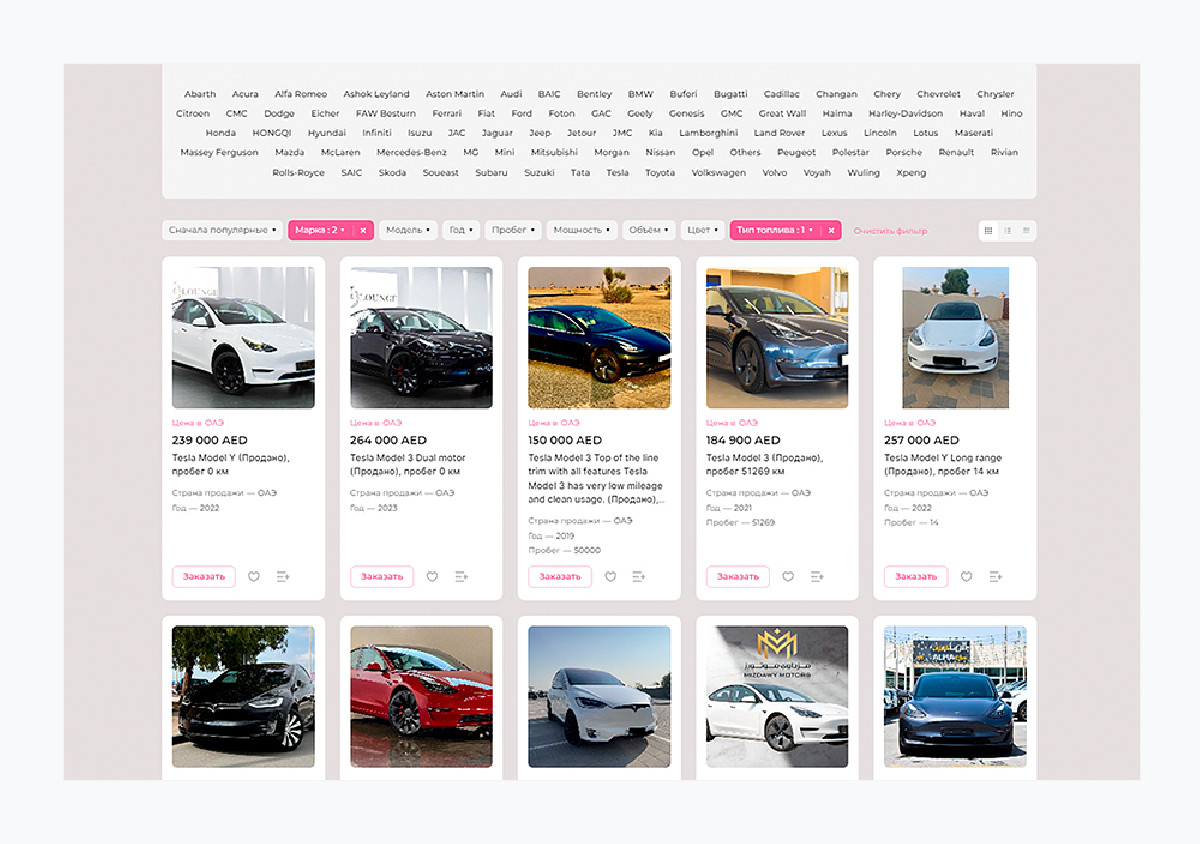The height and width of the screenshot is (844, 1200).
Task: Click the Очистить фильтр link
Action: click(x=890, y=231)
